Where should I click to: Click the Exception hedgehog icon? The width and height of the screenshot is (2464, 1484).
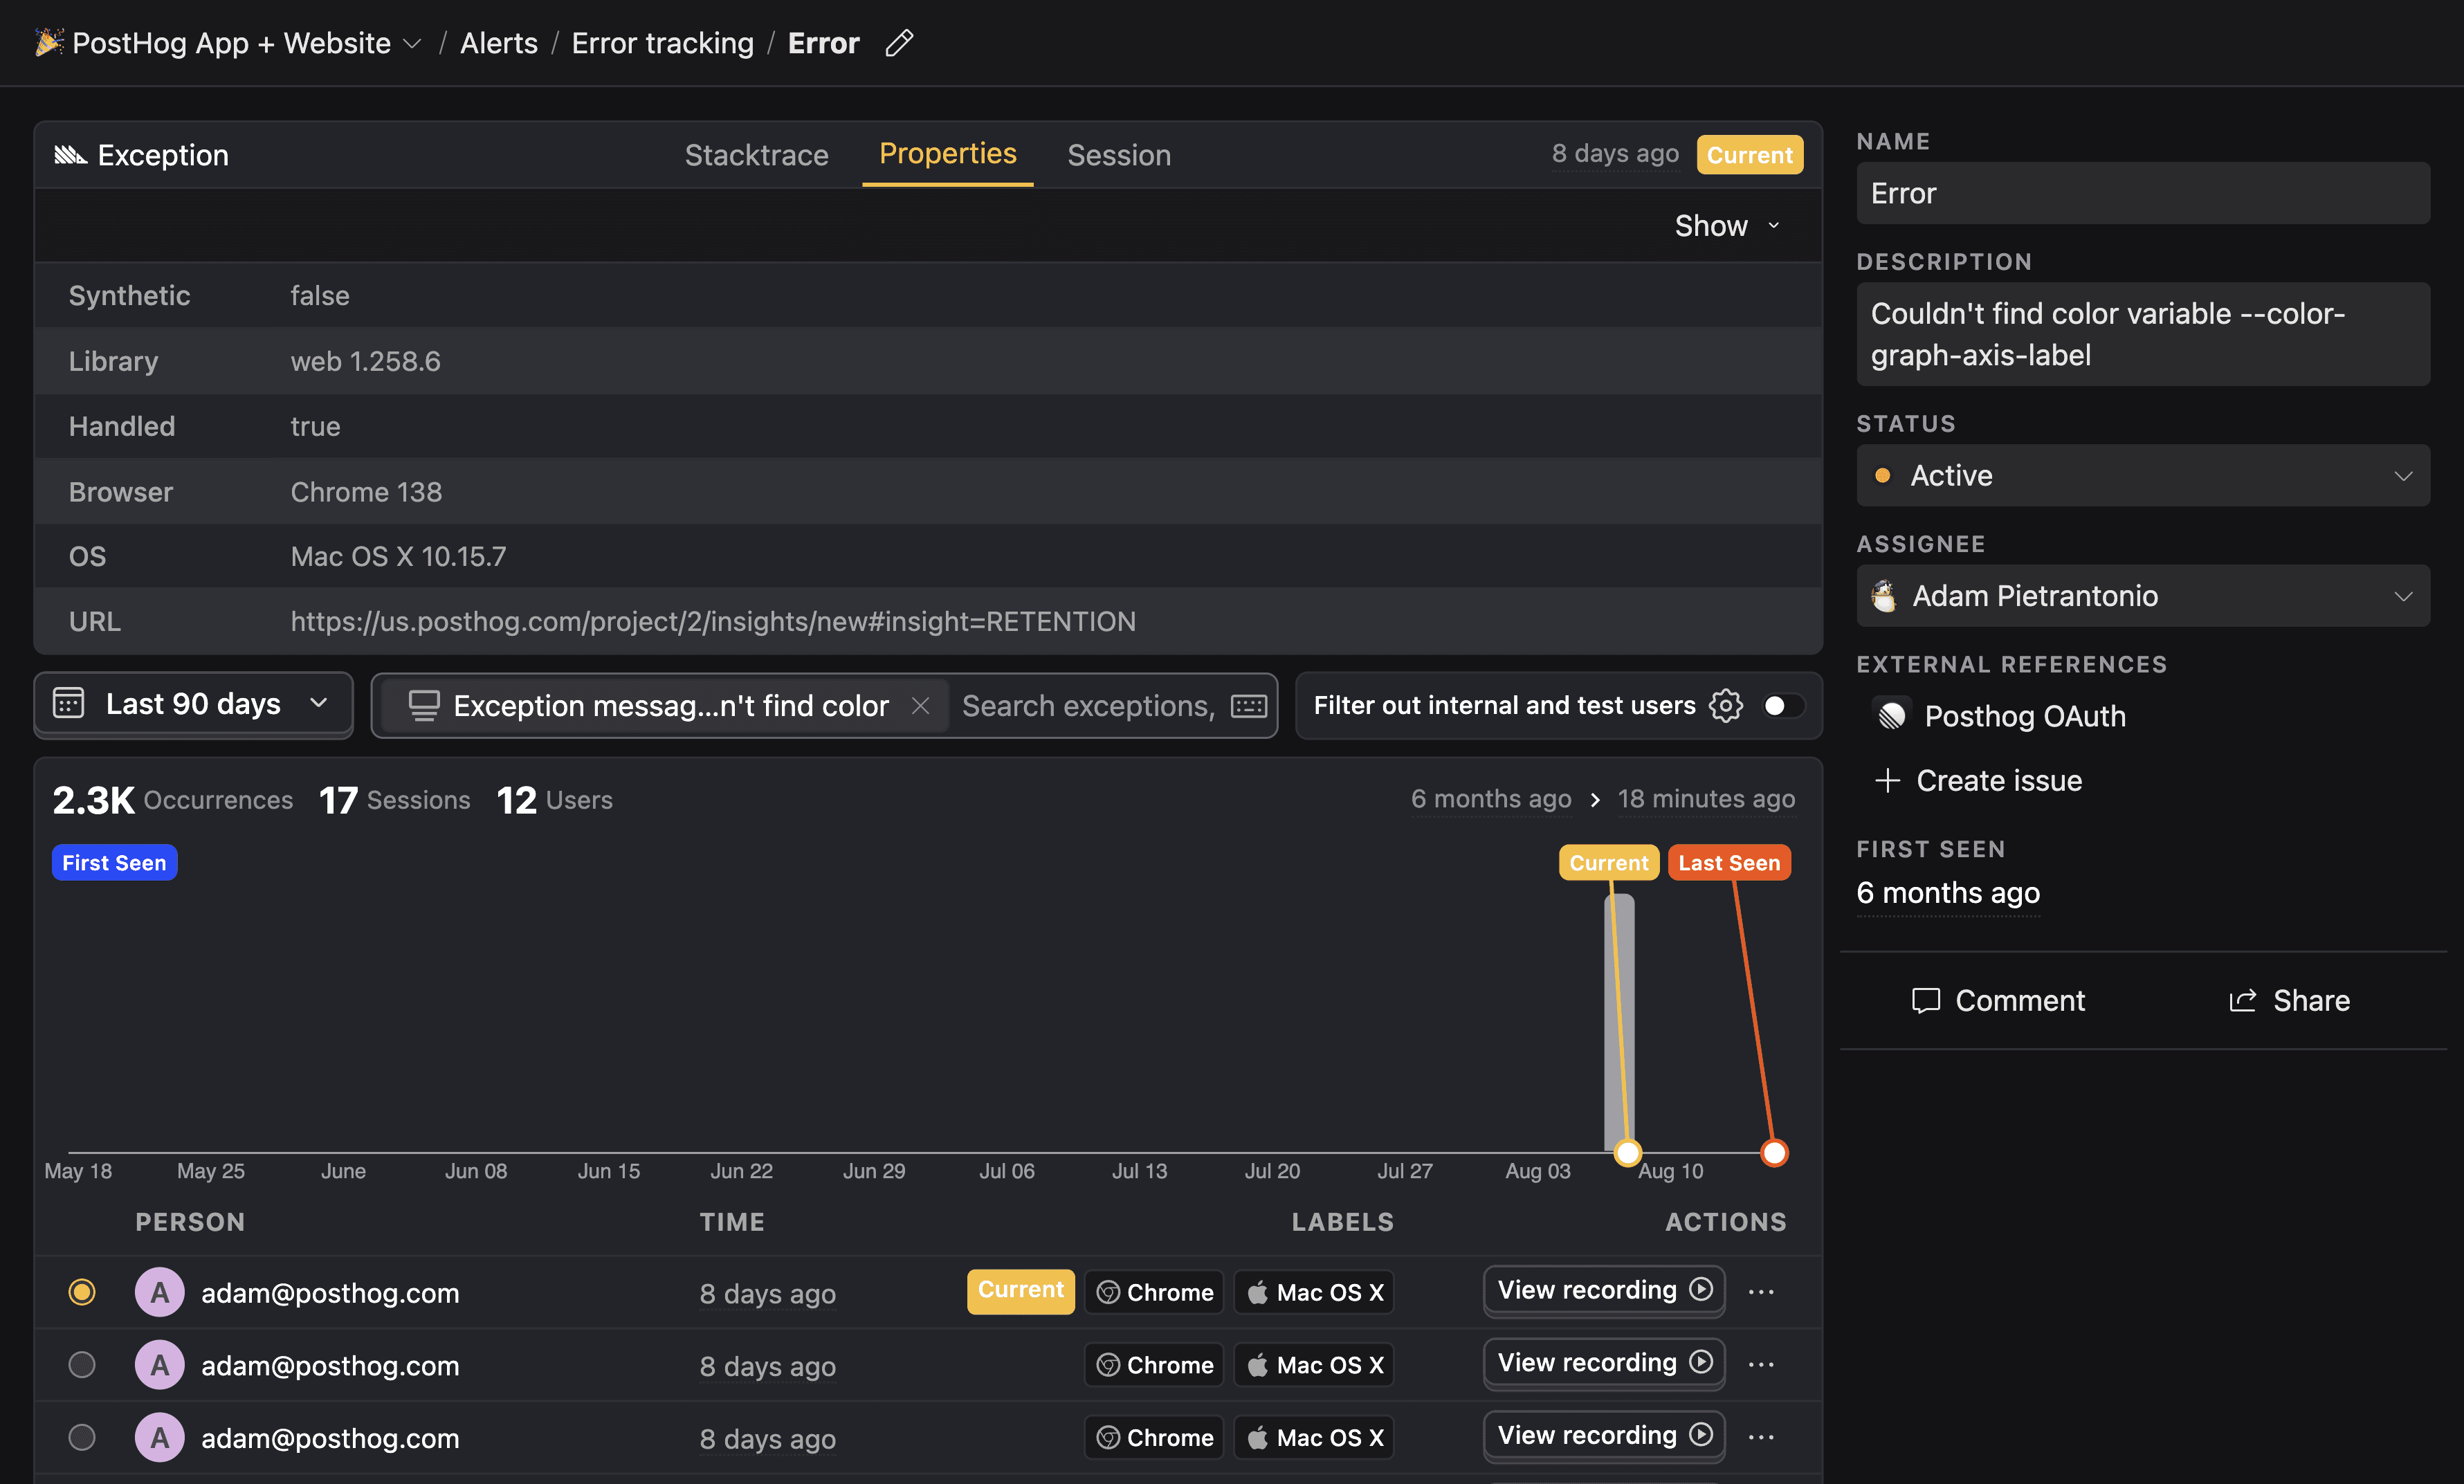click(x=70, y=155)
